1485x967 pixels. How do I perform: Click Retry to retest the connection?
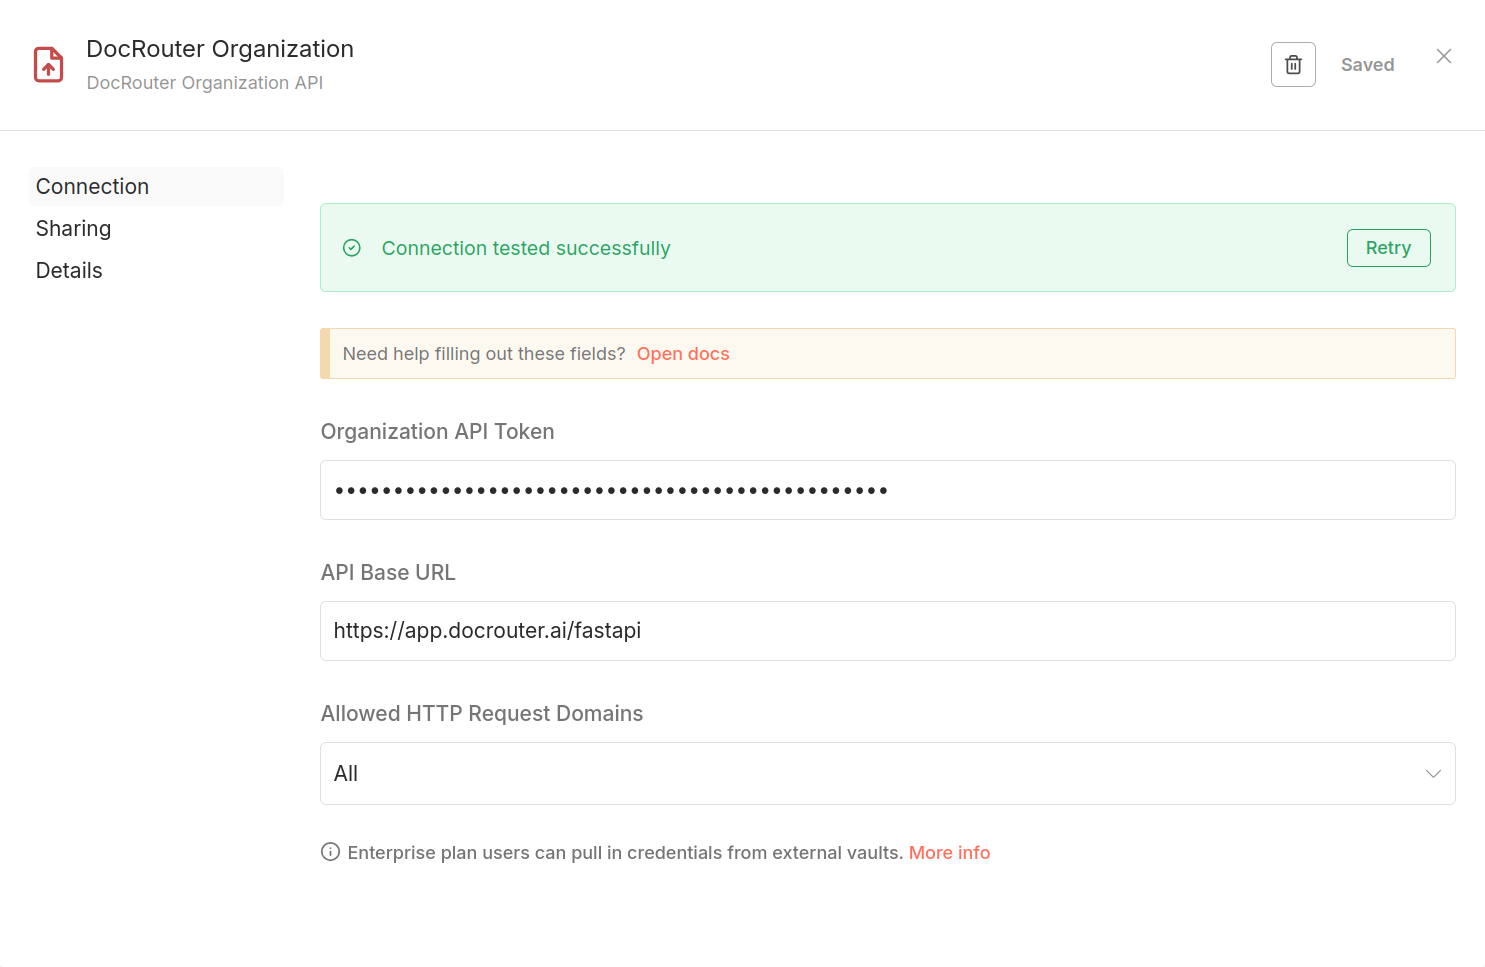[x=1388, y=247]
